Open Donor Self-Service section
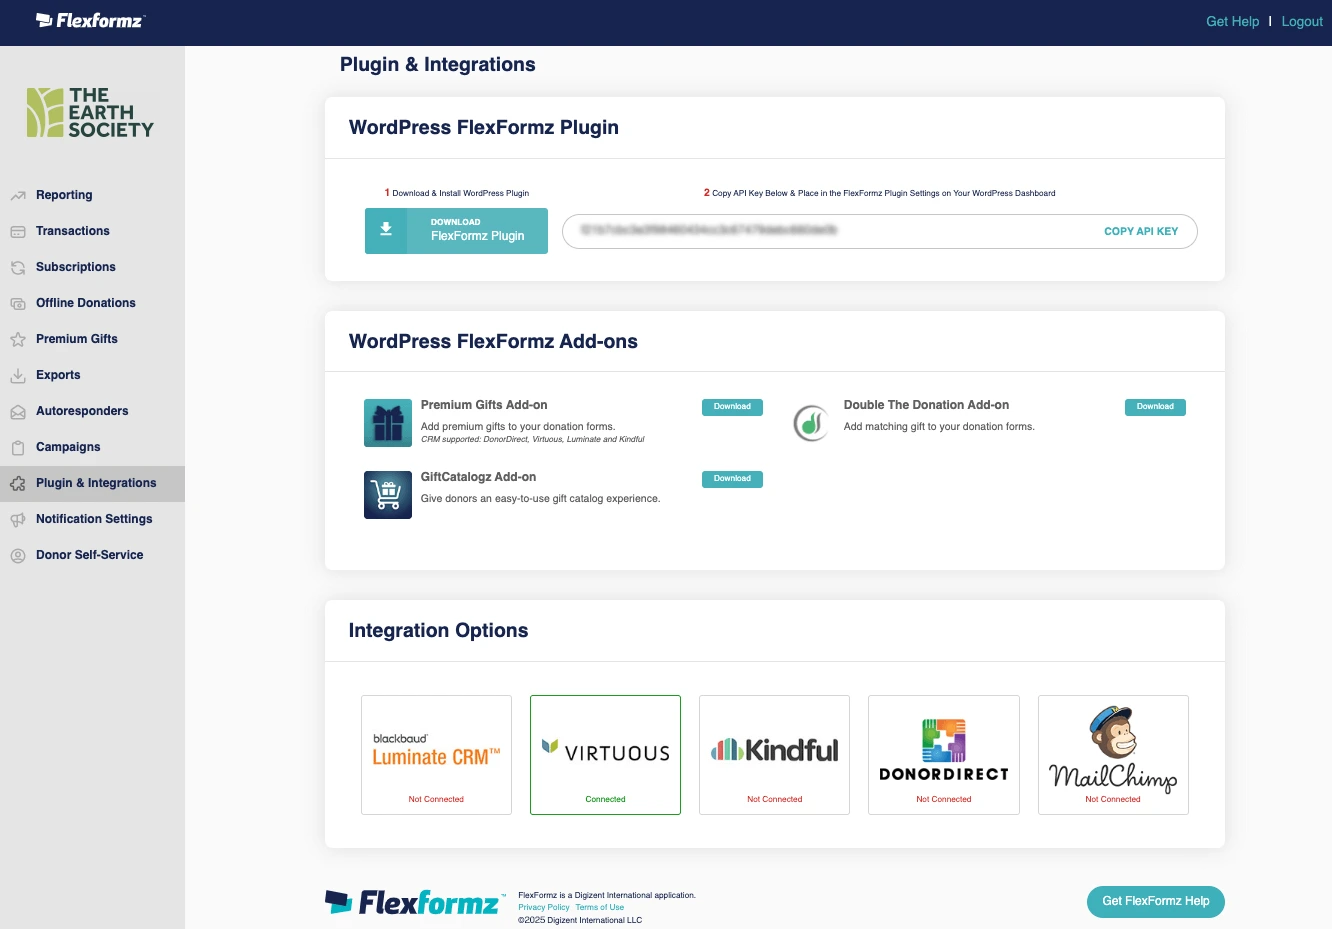 click(x=89, y=555)
